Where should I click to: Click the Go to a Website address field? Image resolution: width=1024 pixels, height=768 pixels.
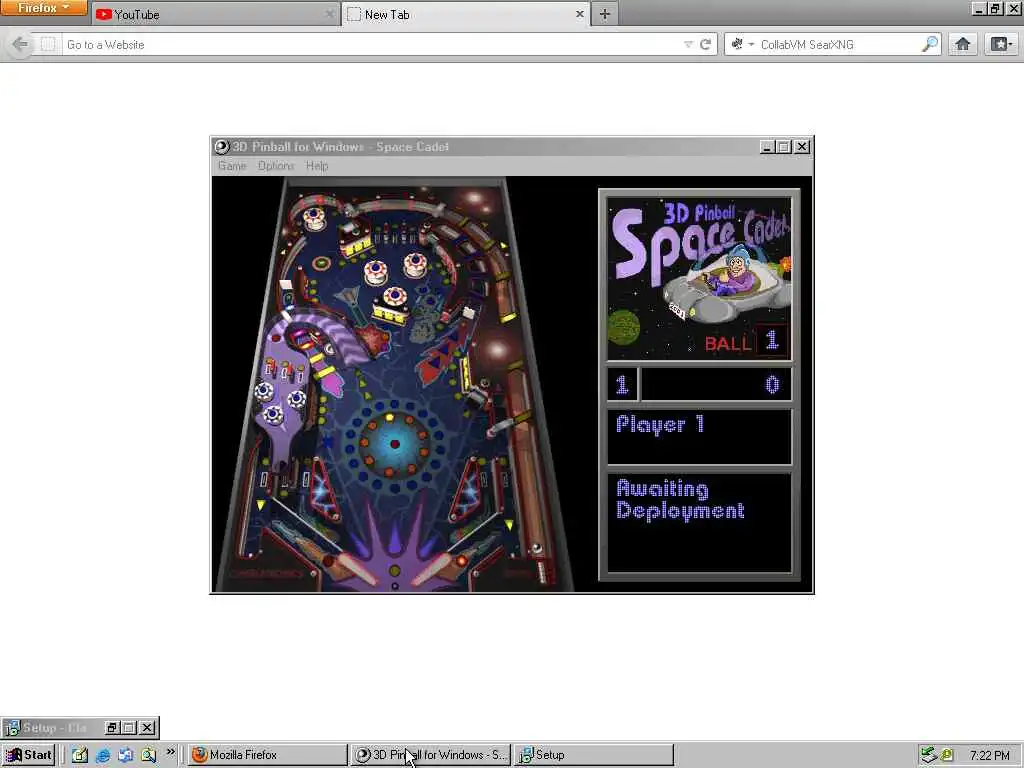(x=372, y=44)
